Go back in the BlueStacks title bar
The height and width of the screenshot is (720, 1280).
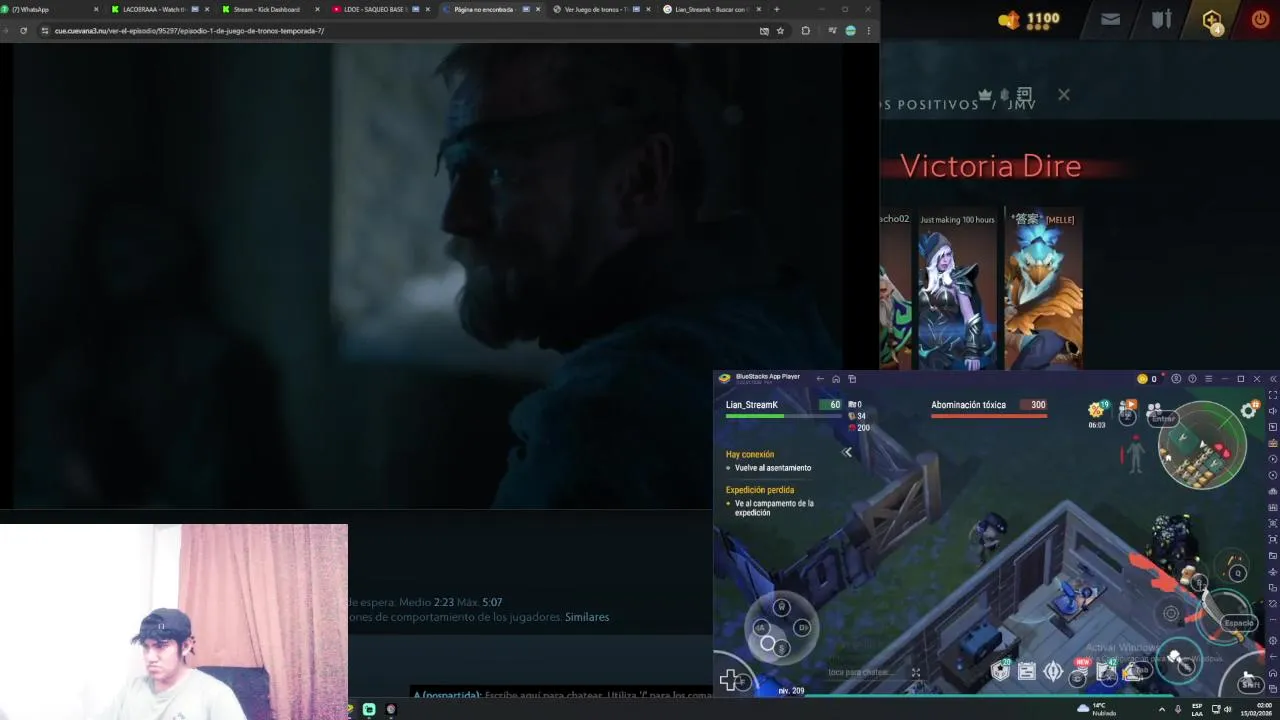819,379
